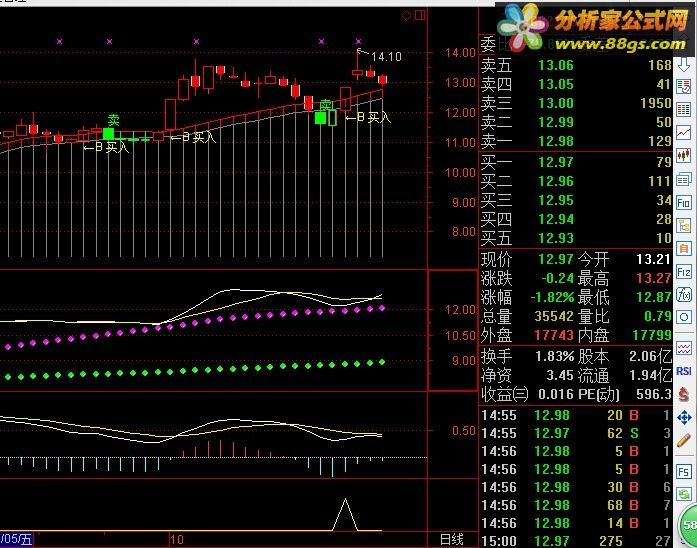697x548 pixels.
Task: Select the RSI indicator icon
Action: pyautogui.click(x=684, y=371)
